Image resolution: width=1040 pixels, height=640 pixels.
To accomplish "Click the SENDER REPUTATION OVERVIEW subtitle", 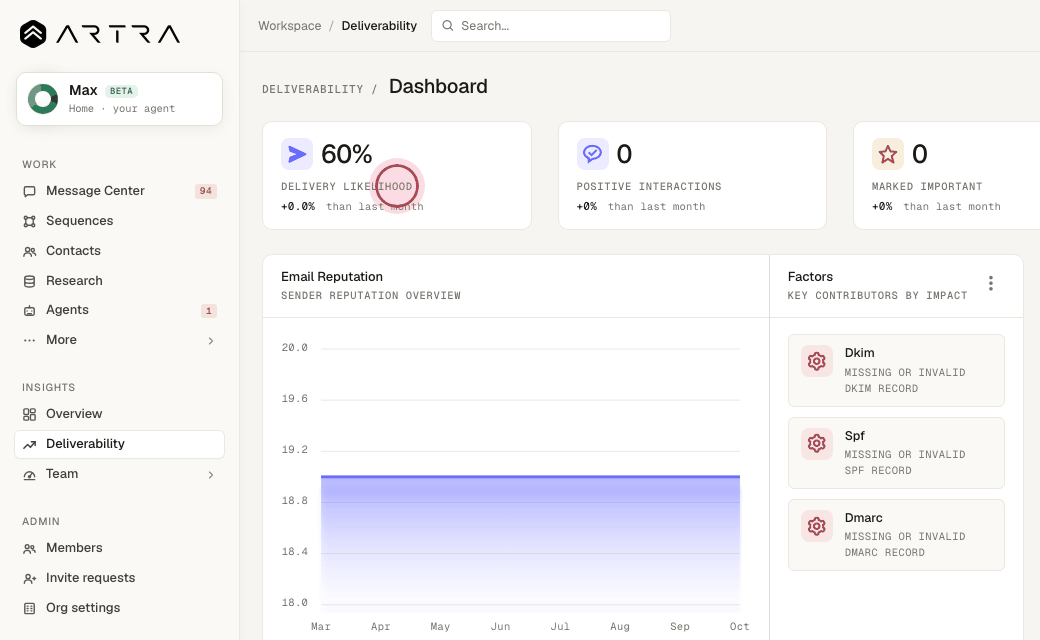I will point(371,295).
